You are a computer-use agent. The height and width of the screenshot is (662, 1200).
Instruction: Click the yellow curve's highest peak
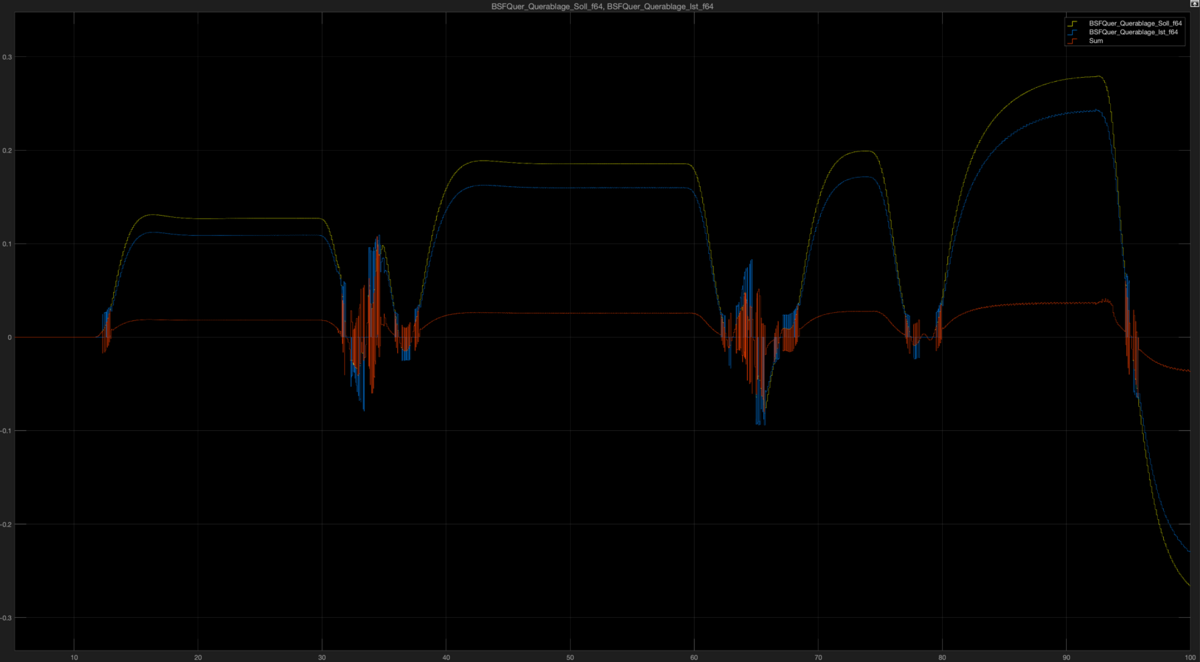(x=1099, y=76)
